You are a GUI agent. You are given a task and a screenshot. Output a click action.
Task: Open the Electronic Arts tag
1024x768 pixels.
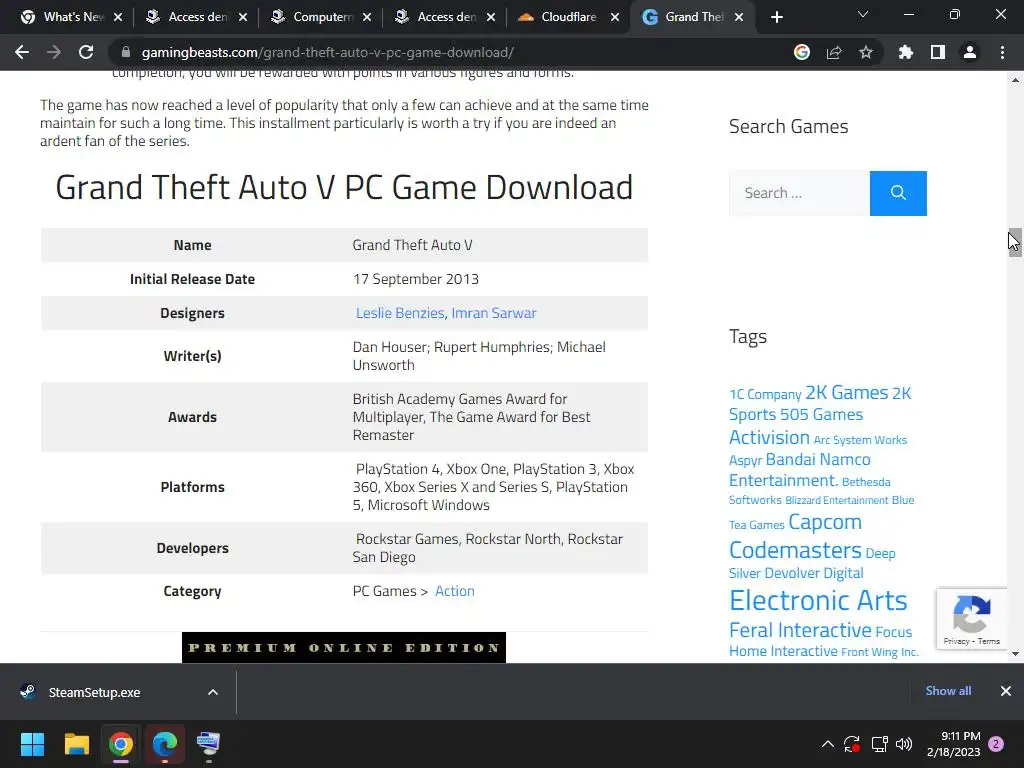[x=818, y=600]
